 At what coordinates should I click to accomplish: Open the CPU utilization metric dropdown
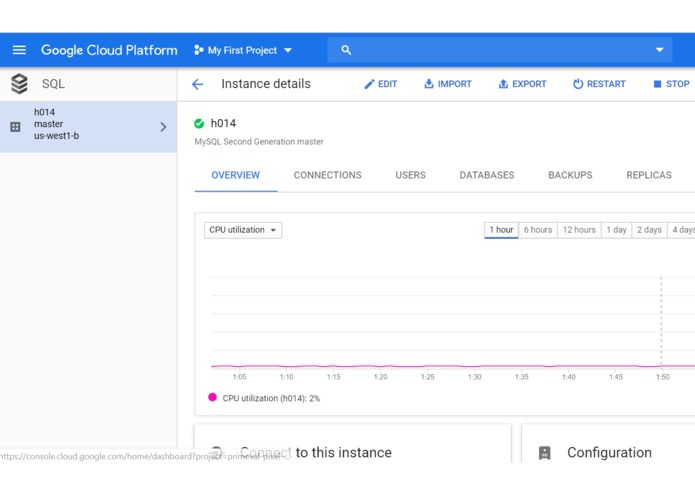pyautogui.click(x=243, y=230)
